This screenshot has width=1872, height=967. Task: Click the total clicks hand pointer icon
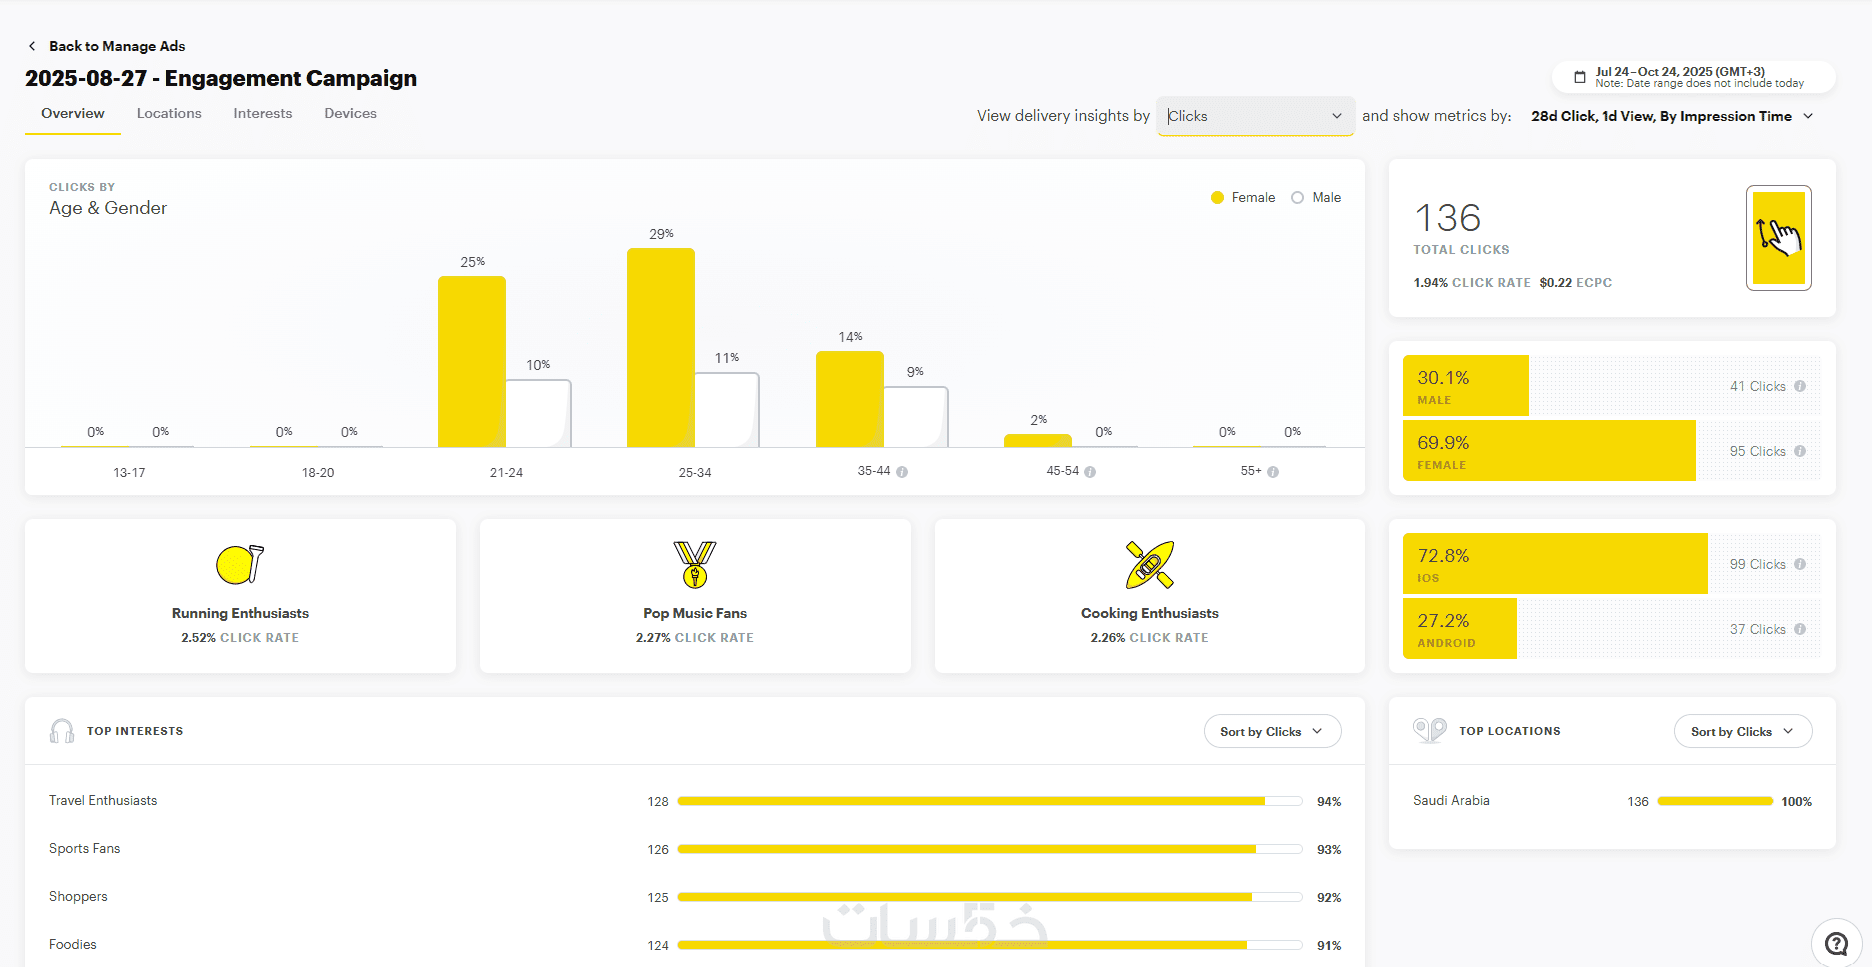(1779, 238)
